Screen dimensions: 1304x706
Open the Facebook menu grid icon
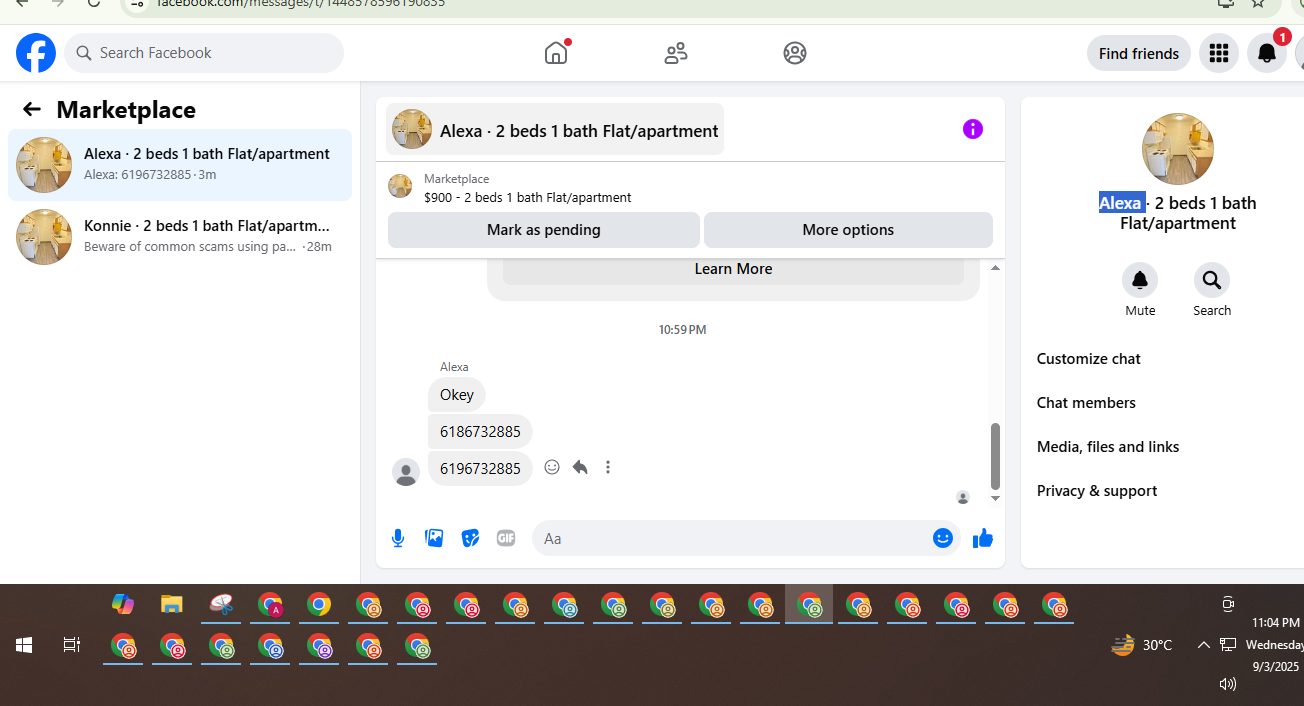(1218, 53)
